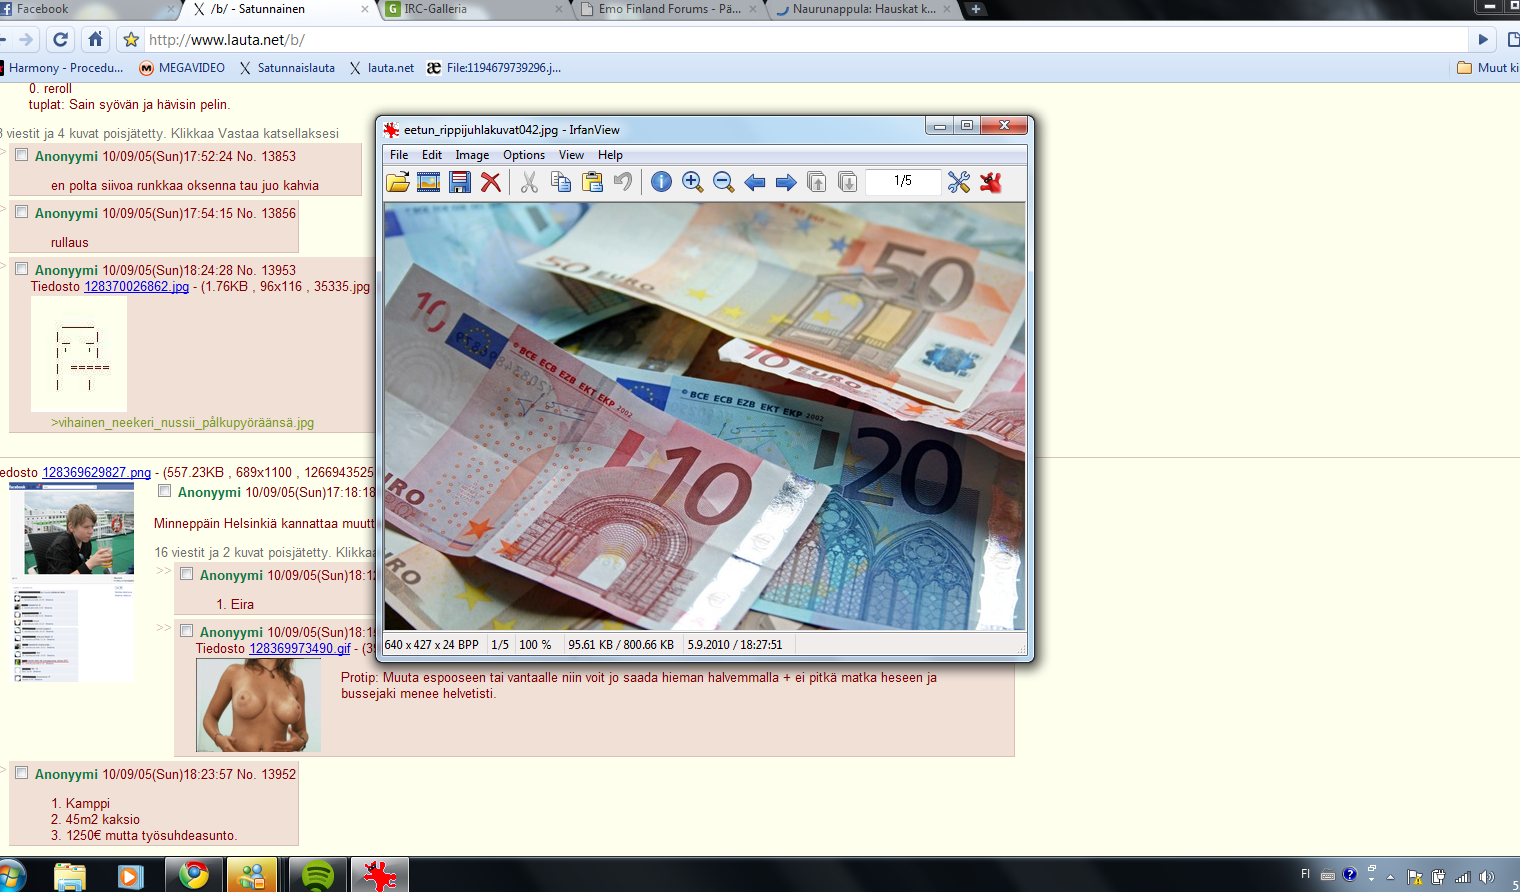
Task: Paste from clipboard using IrfanView's Paste icon
Action: point(592,182)
